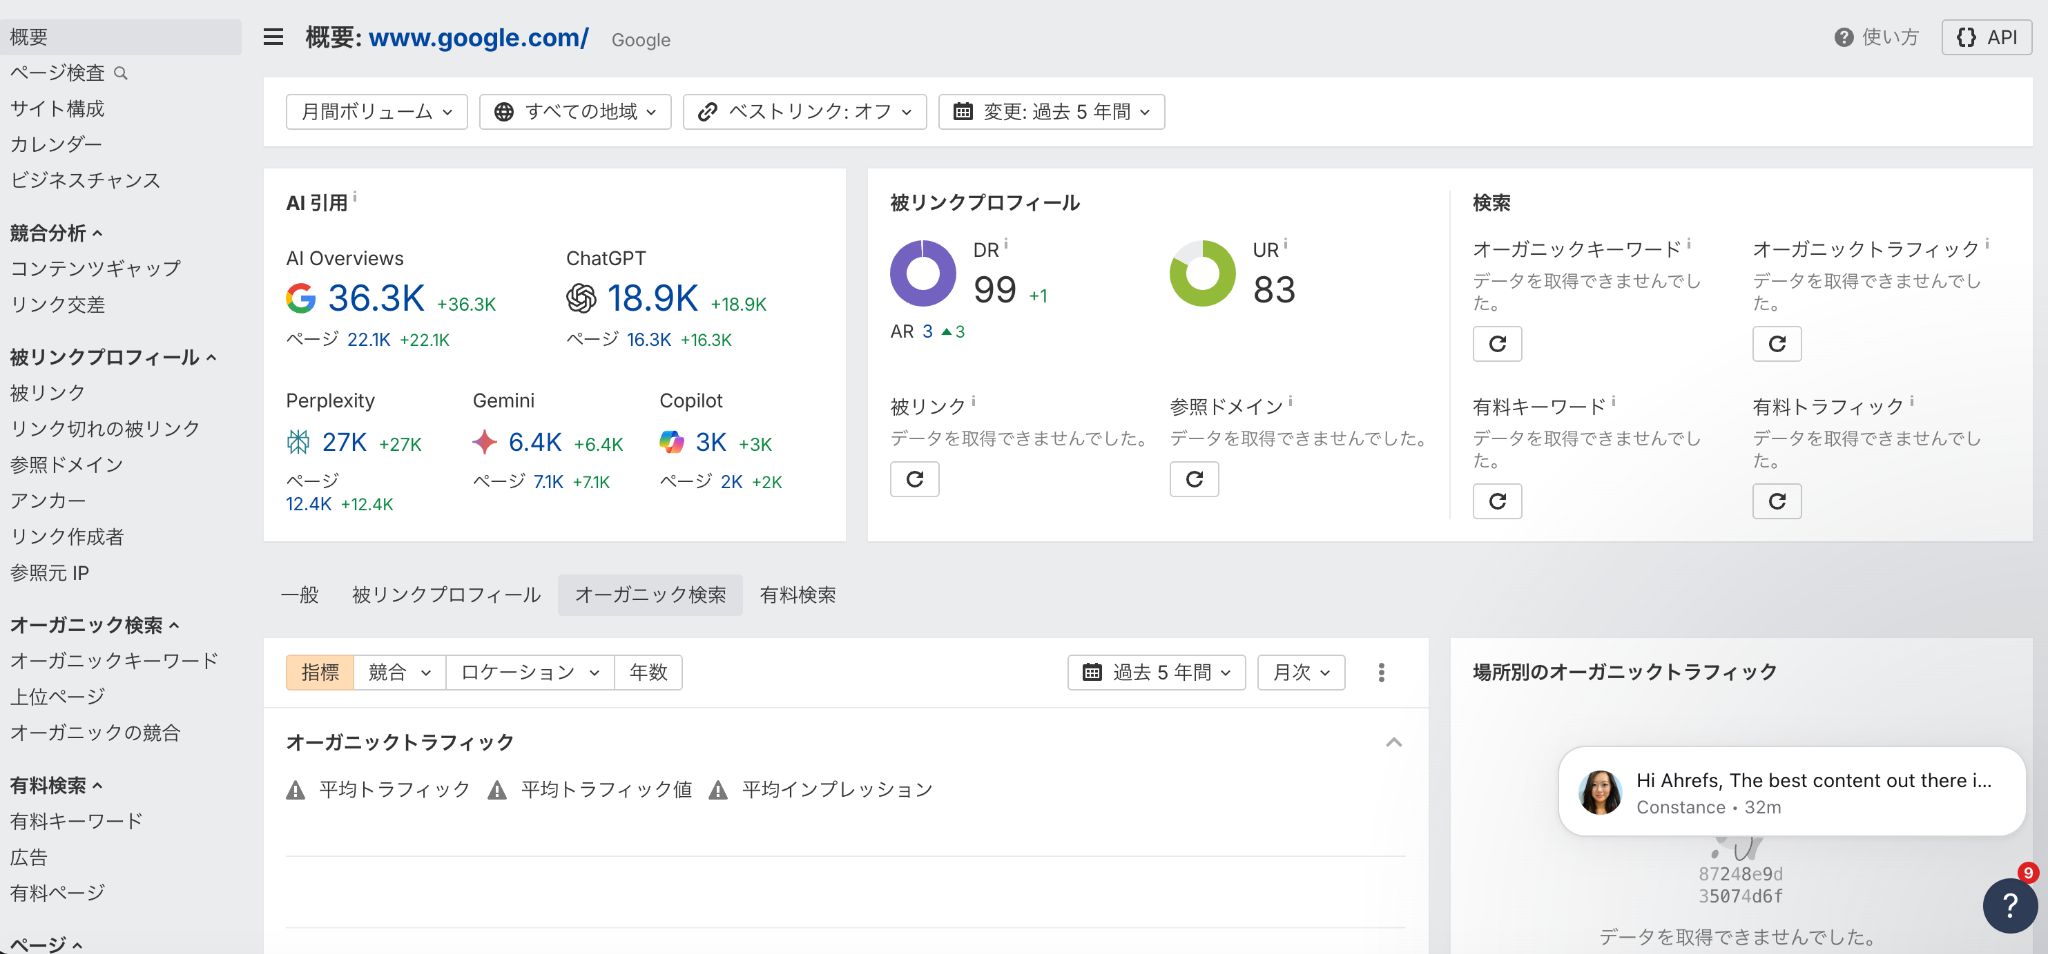Image resolution: width=2048 pixels, height=954 pixels.
Task: Click the Perplexity icon in AI 引用
Action: (298, 442)
